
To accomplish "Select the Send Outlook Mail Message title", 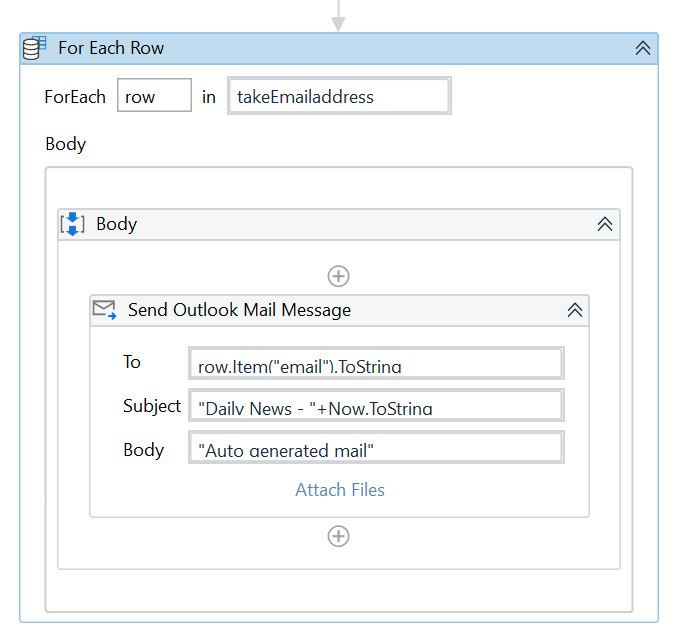I will click(239, 310).
